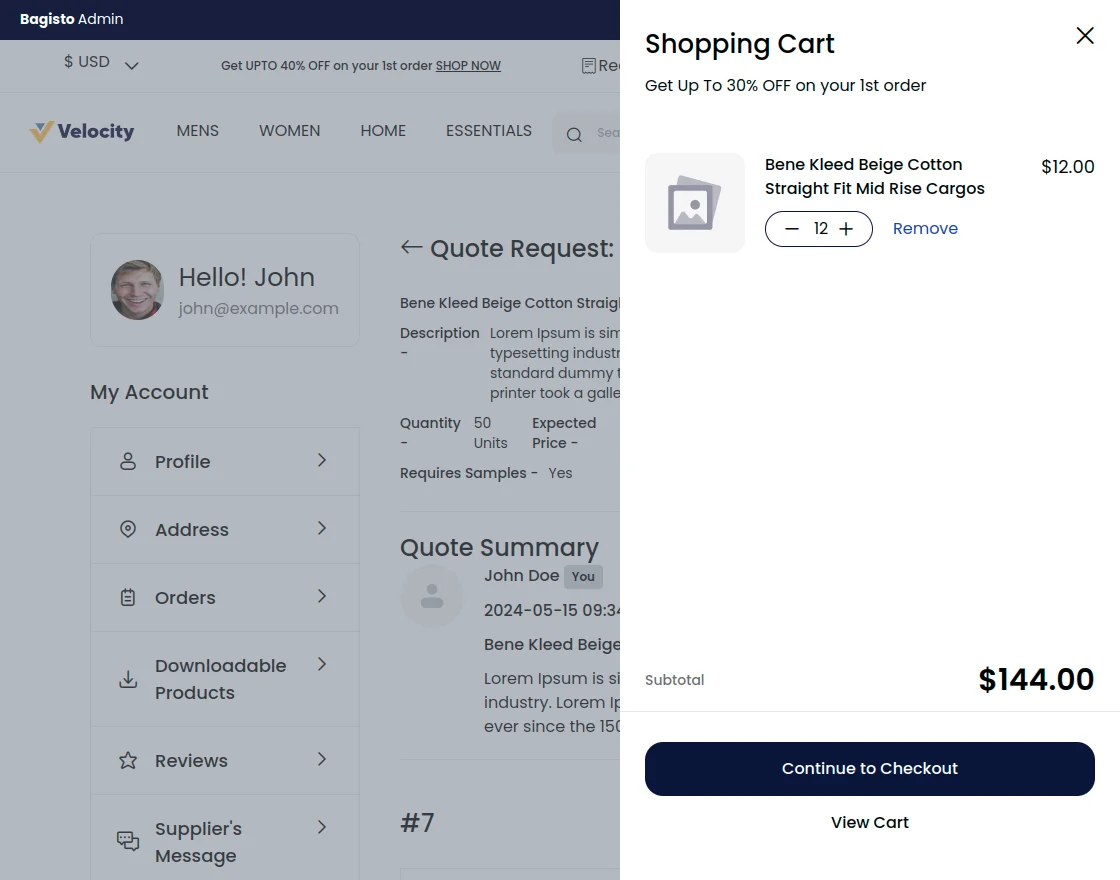Click Continue to Checkout button
The image size is (1120, 880).
pyautogui.click(x=869, y=769)
